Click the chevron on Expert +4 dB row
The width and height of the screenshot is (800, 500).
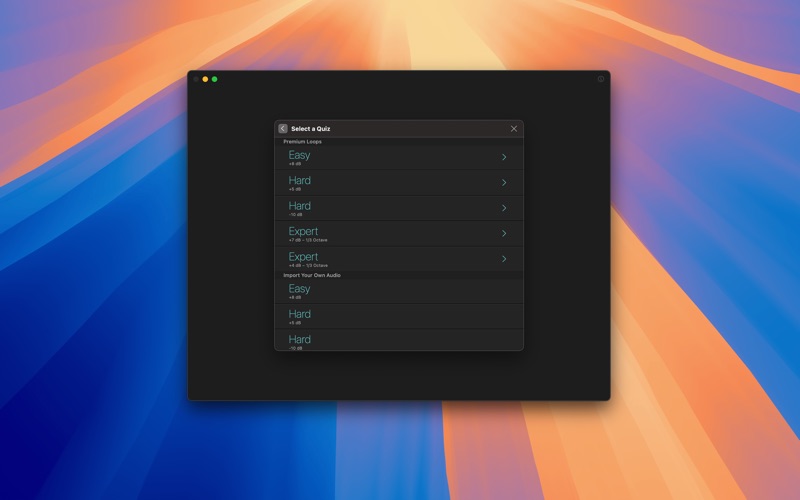(x=504, y=259)
